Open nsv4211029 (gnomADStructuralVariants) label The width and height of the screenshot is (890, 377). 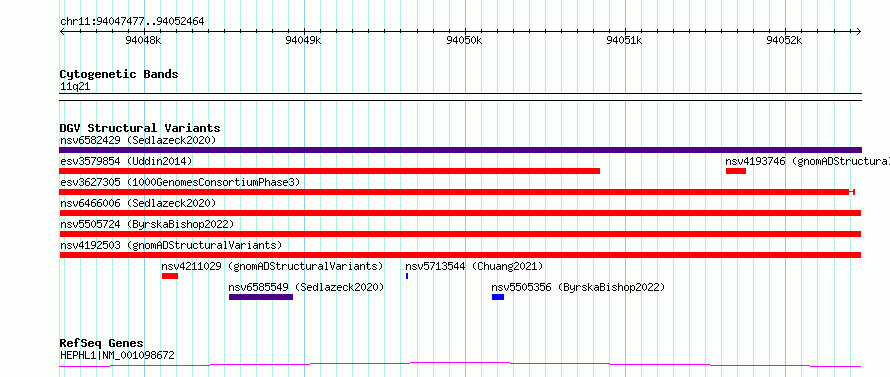pos(272,266)
